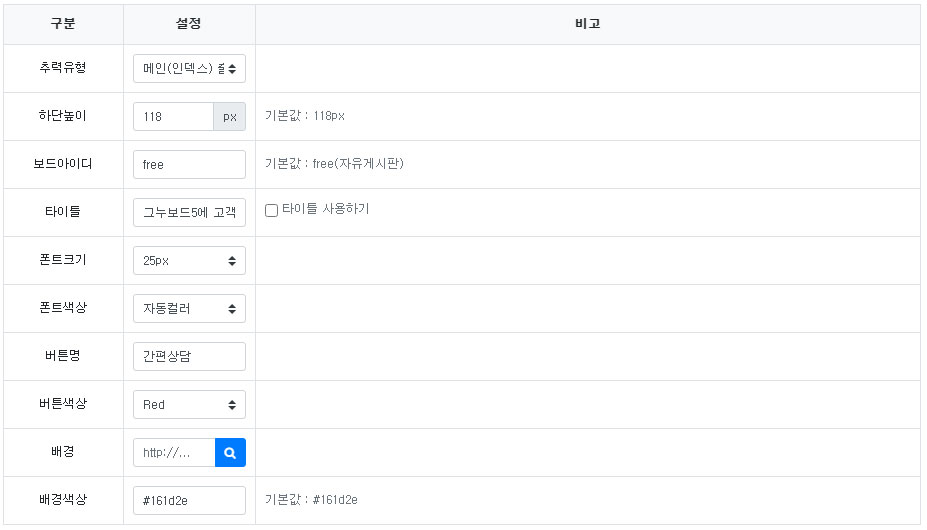927x530 pixels.
Task: Click the 구분 column header
Action: tap(63, 24)
